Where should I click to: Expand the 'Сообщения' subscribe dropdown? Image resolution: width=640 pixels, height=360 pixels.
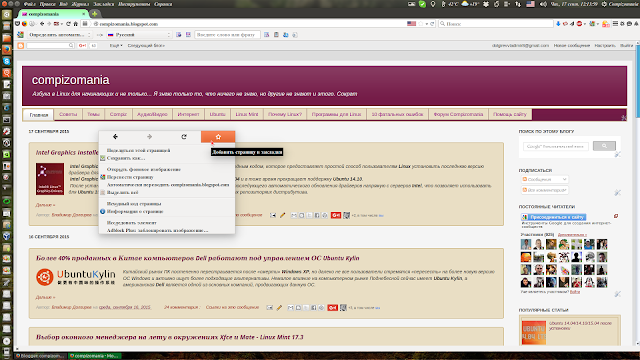(544, 180)
